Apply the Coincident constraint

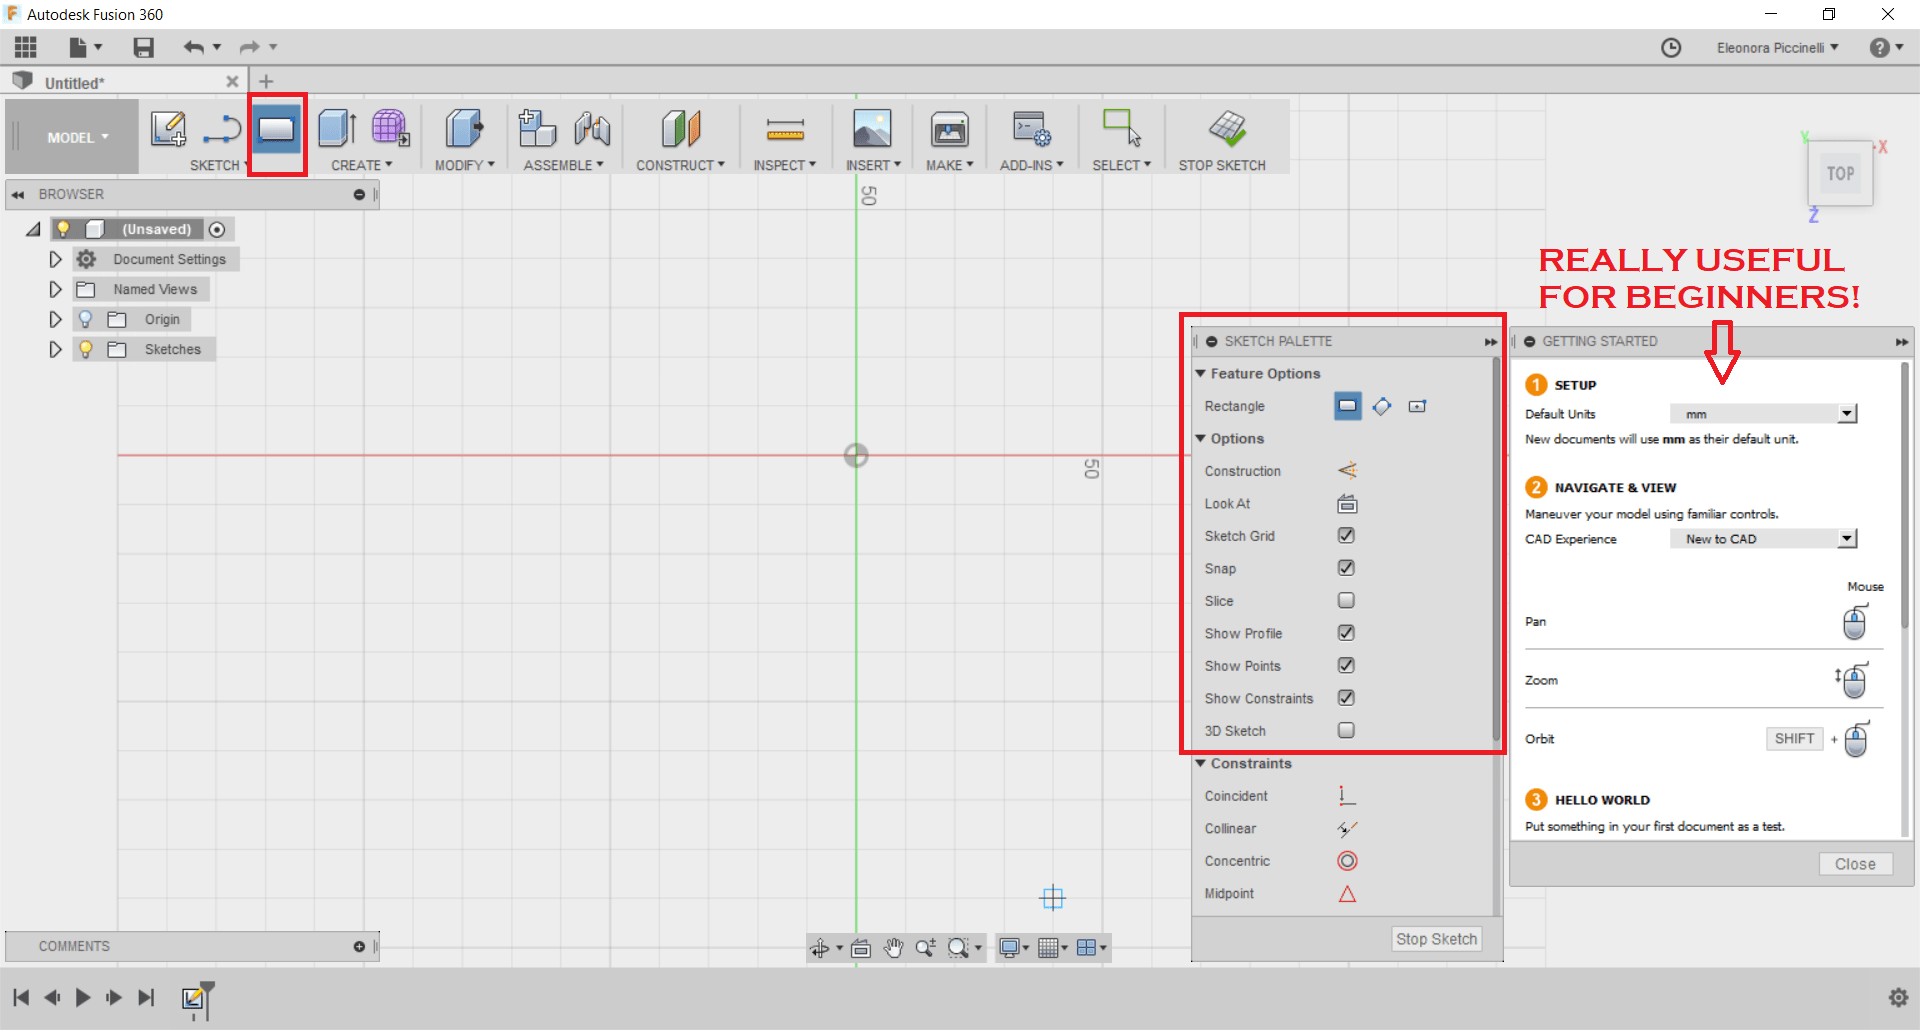point(1347,795)
